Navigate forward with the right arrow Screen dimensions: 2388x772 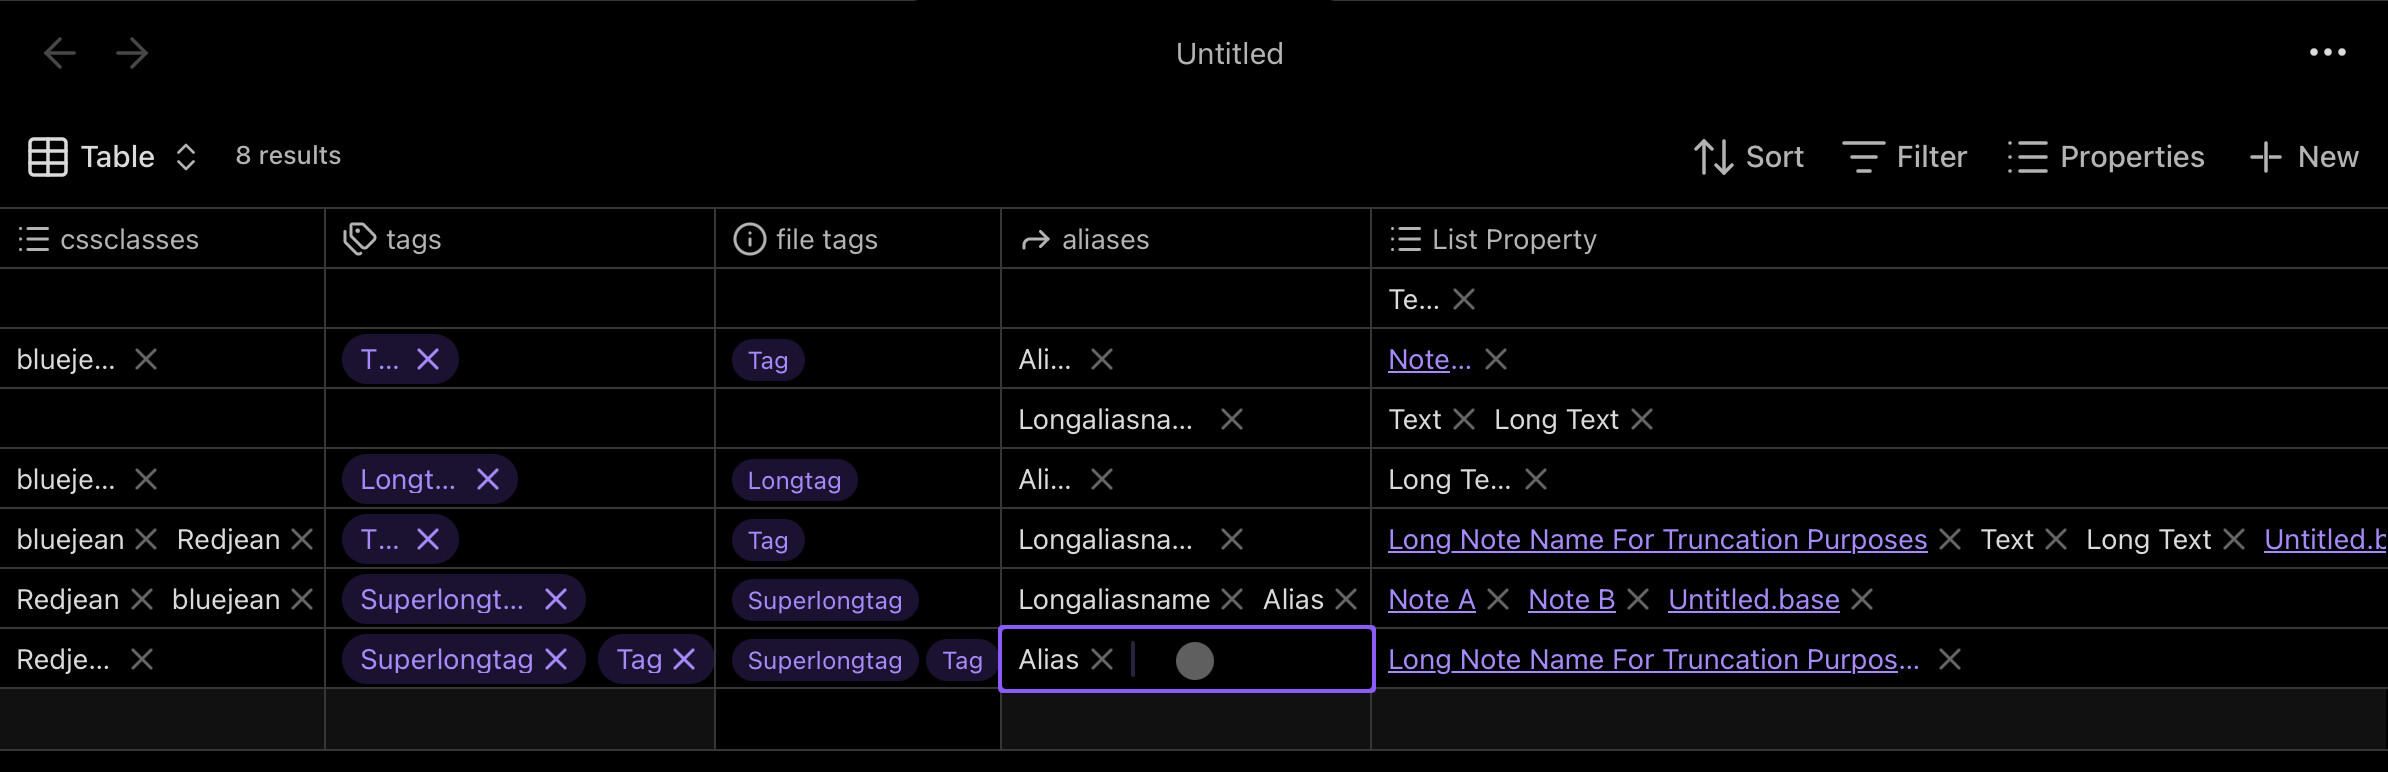tap(132, 53)
